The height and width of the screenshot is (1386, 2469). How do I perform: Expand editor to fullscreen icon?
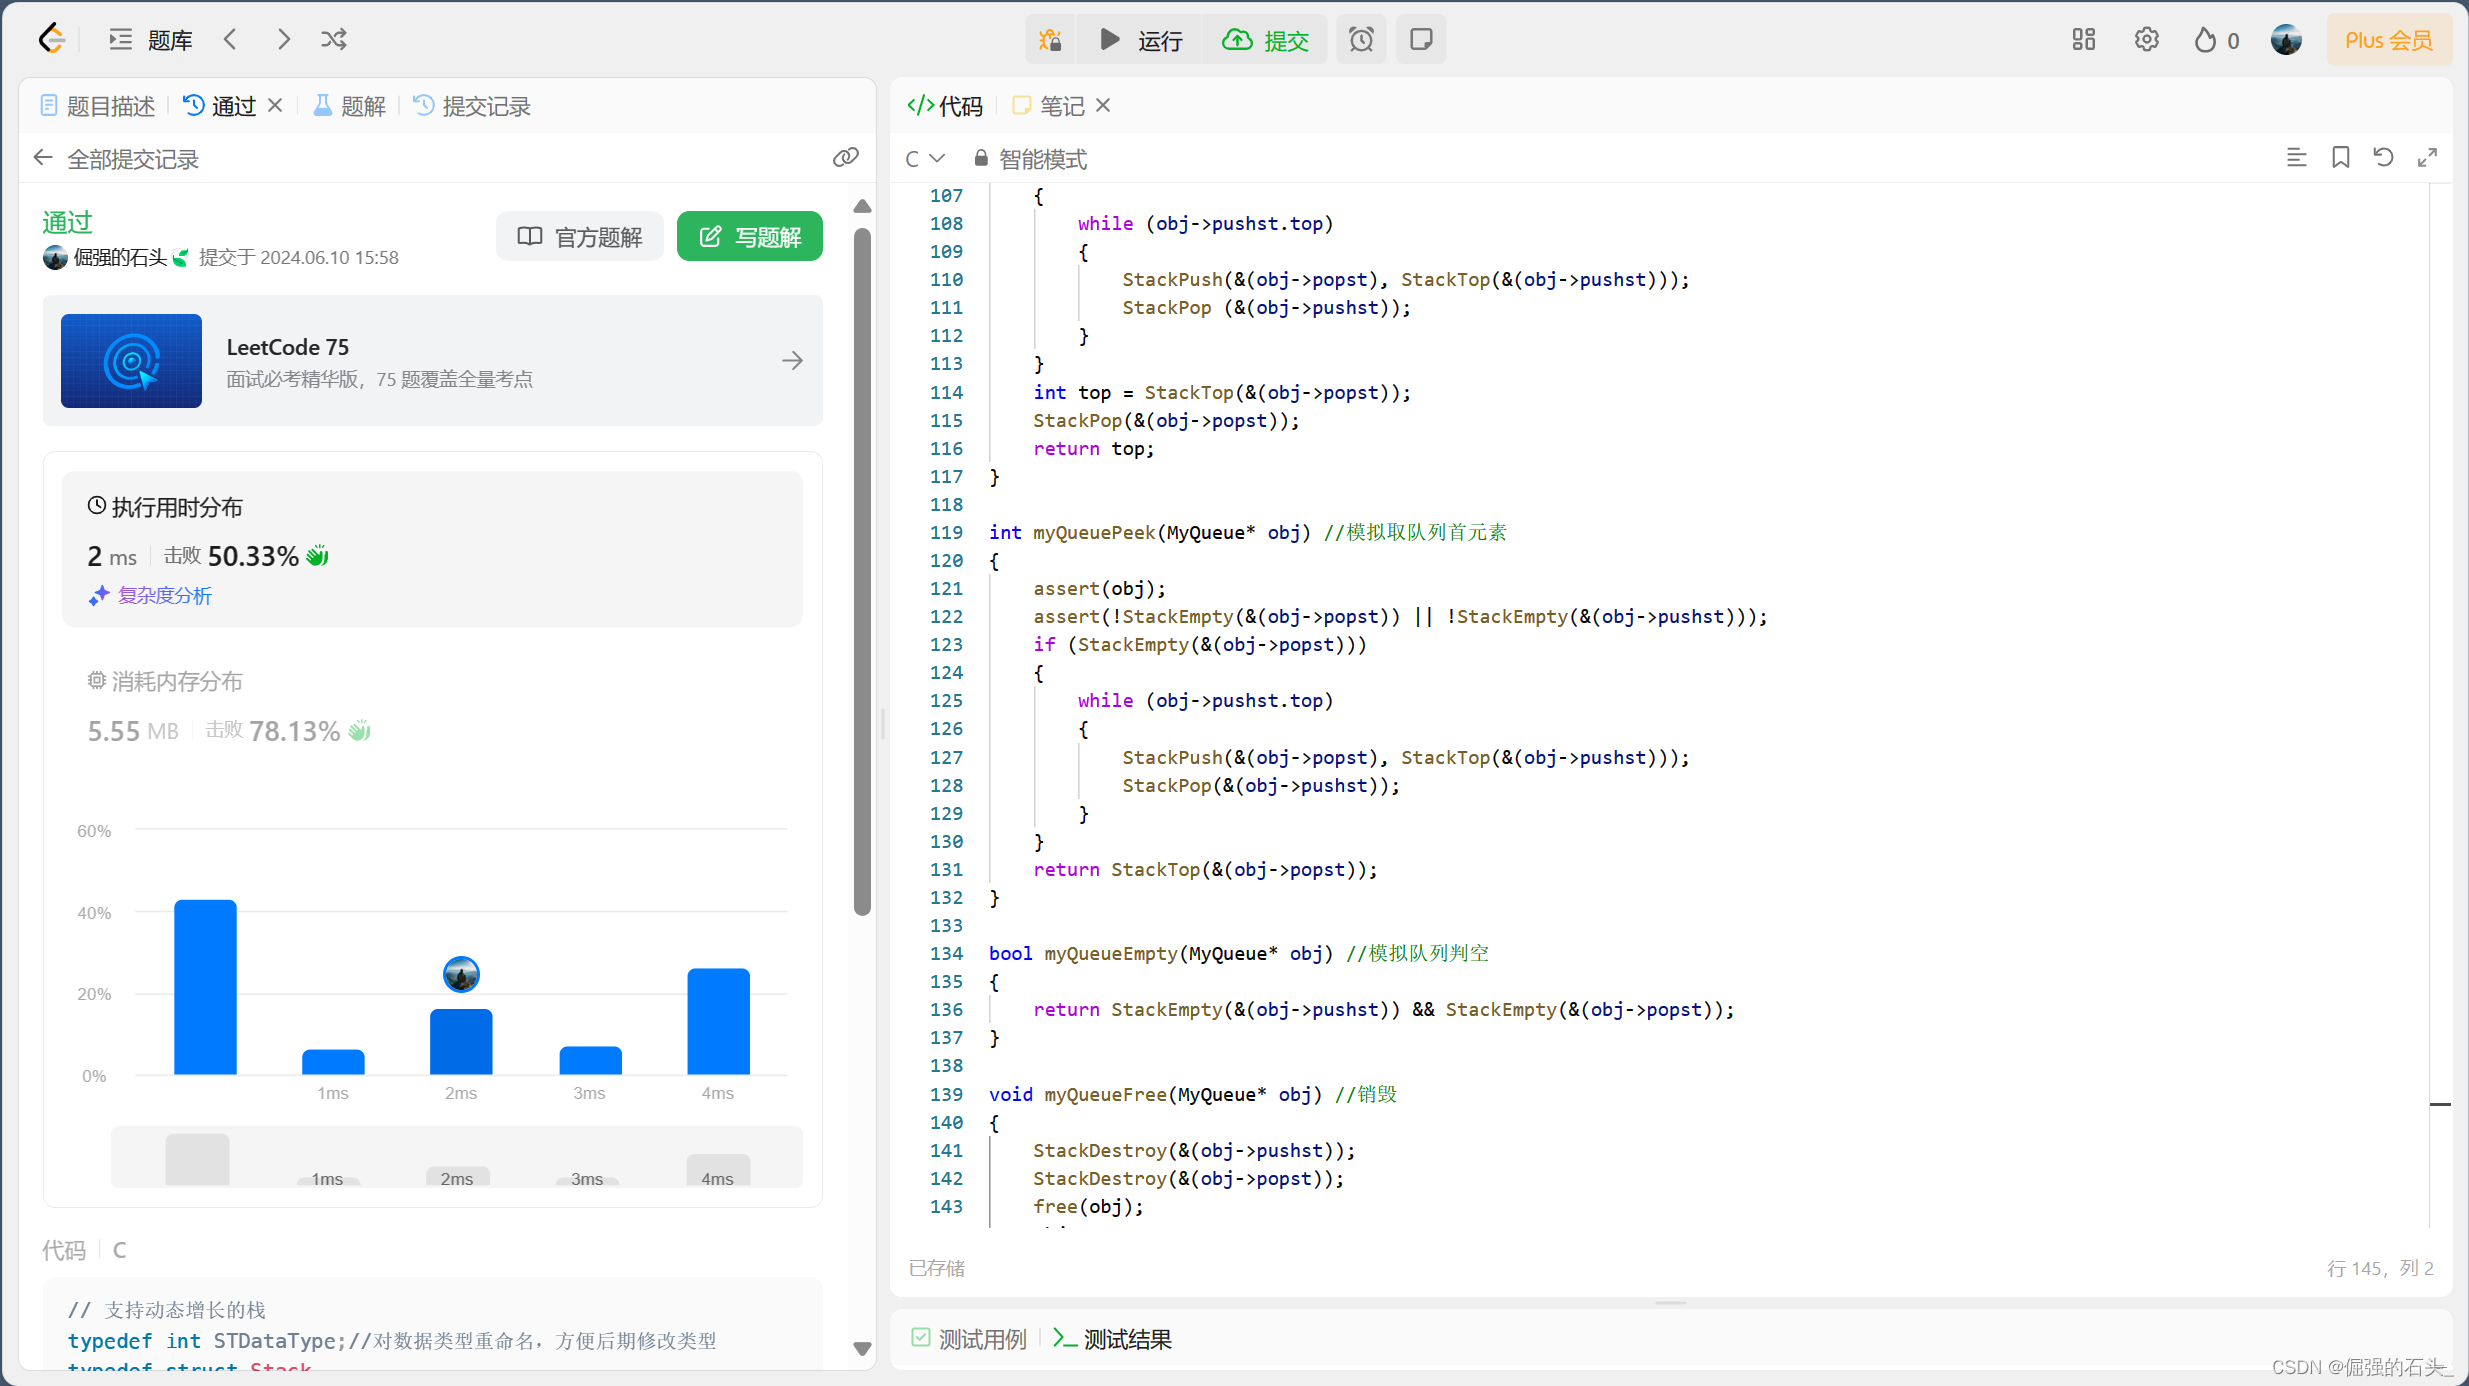(x=2427, y=158)
